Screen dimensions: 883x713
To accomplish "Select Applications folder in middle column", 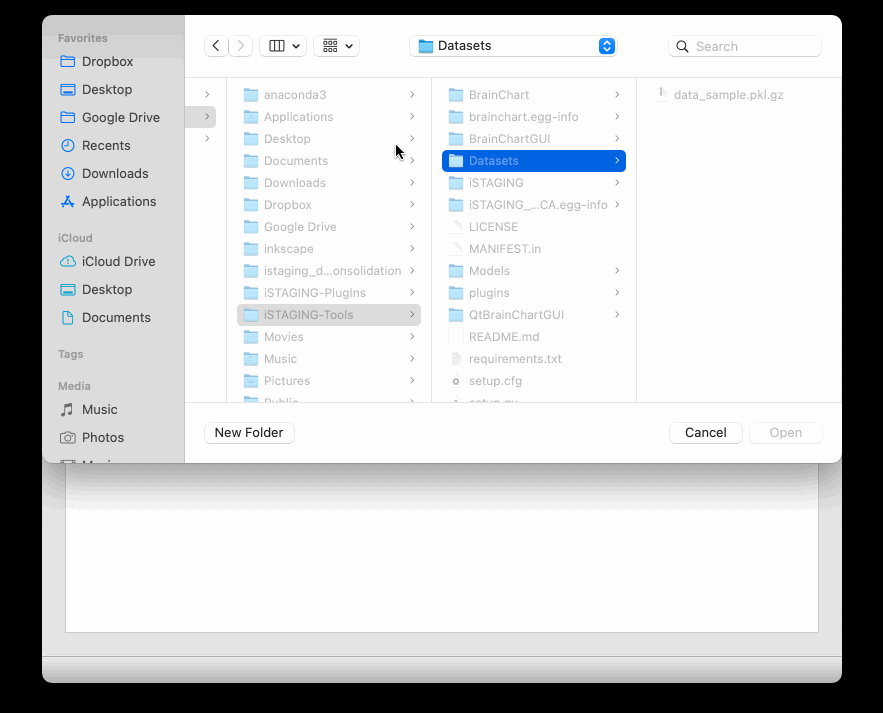I will click(x=329, y=117).
